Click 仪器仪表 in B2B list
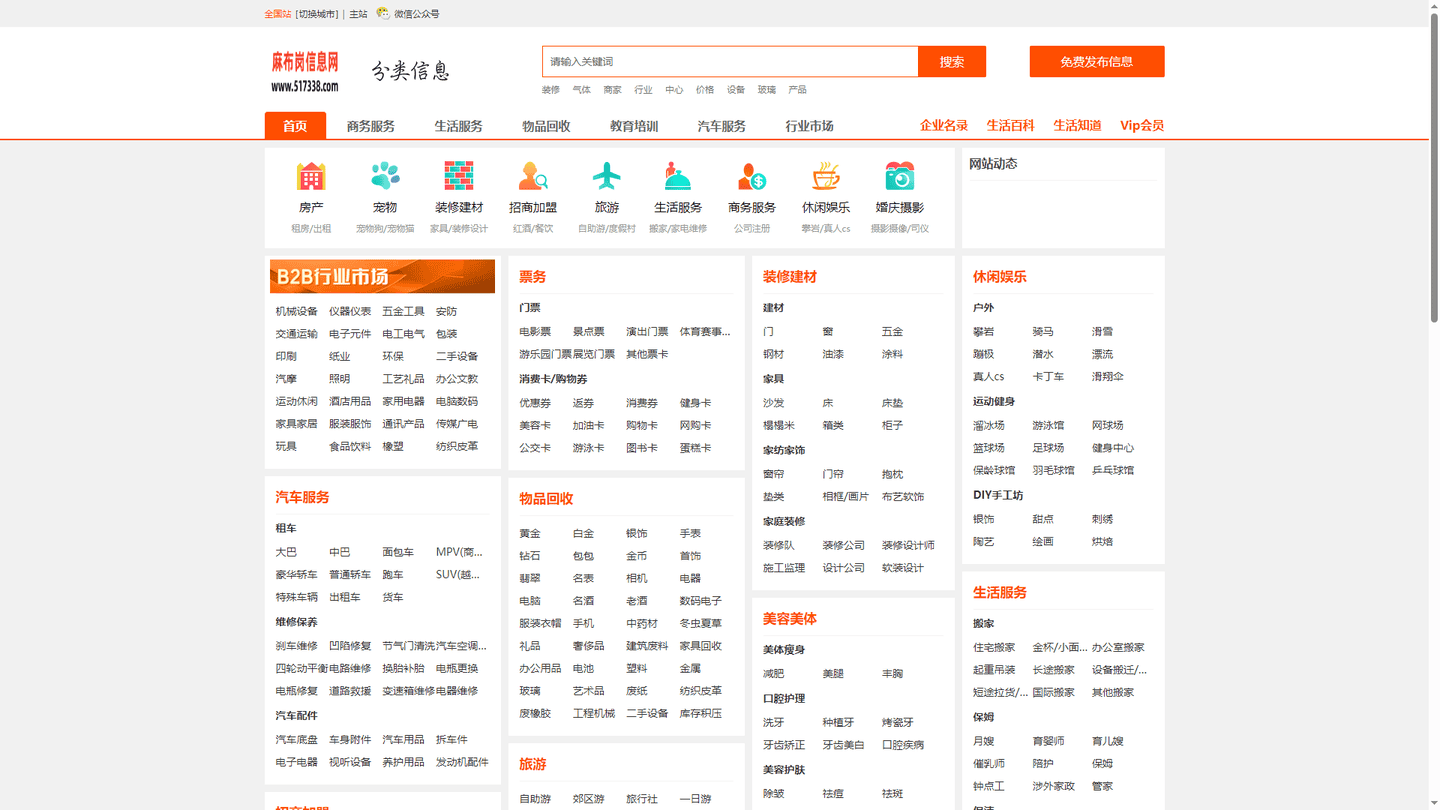This screenshot has height=810, width=1440. [350, 312]
